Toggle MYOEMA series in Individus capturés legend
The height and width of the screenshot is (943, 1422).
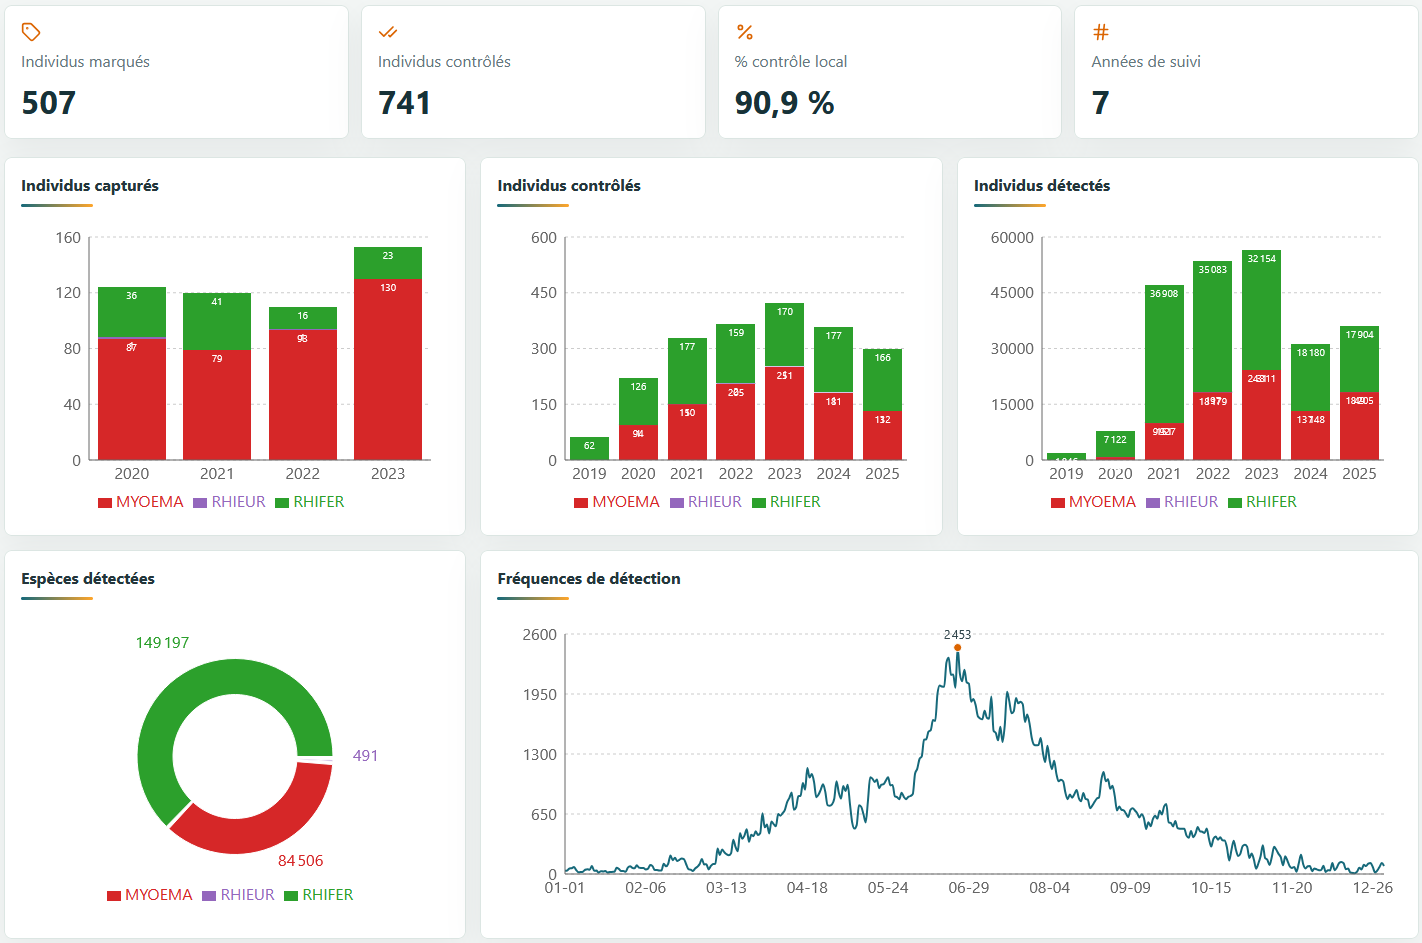[141, 502]
